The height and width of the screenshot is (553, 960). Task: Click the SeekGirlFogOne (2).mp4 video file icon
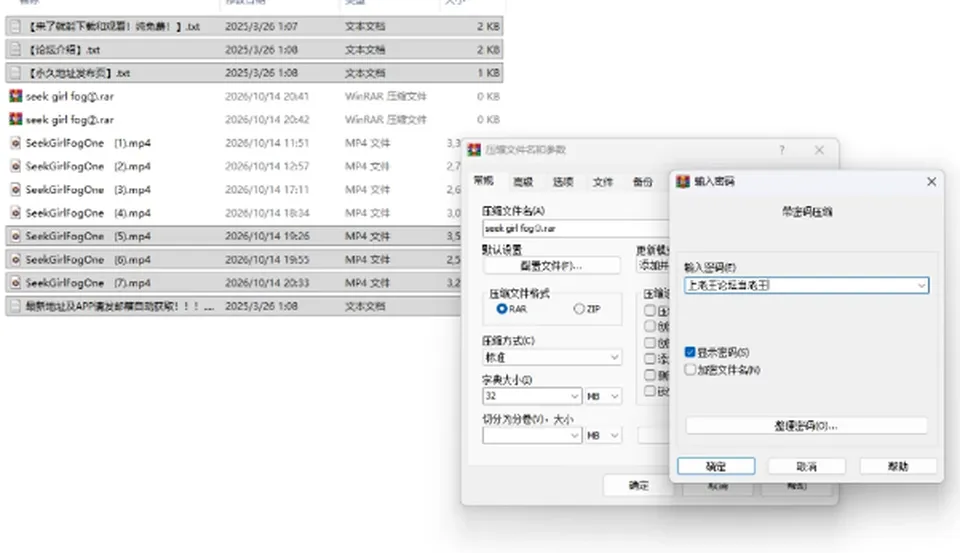16,167
